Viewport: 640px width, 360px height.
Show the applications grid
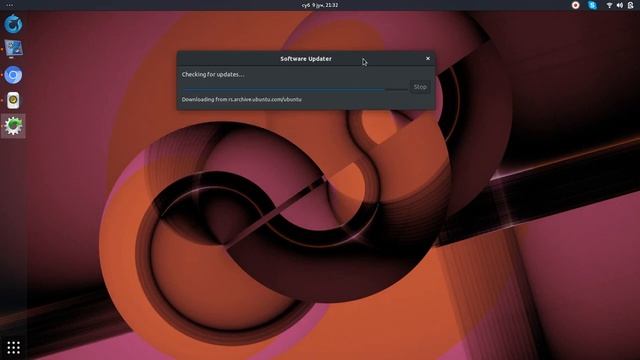pos(13,347)
